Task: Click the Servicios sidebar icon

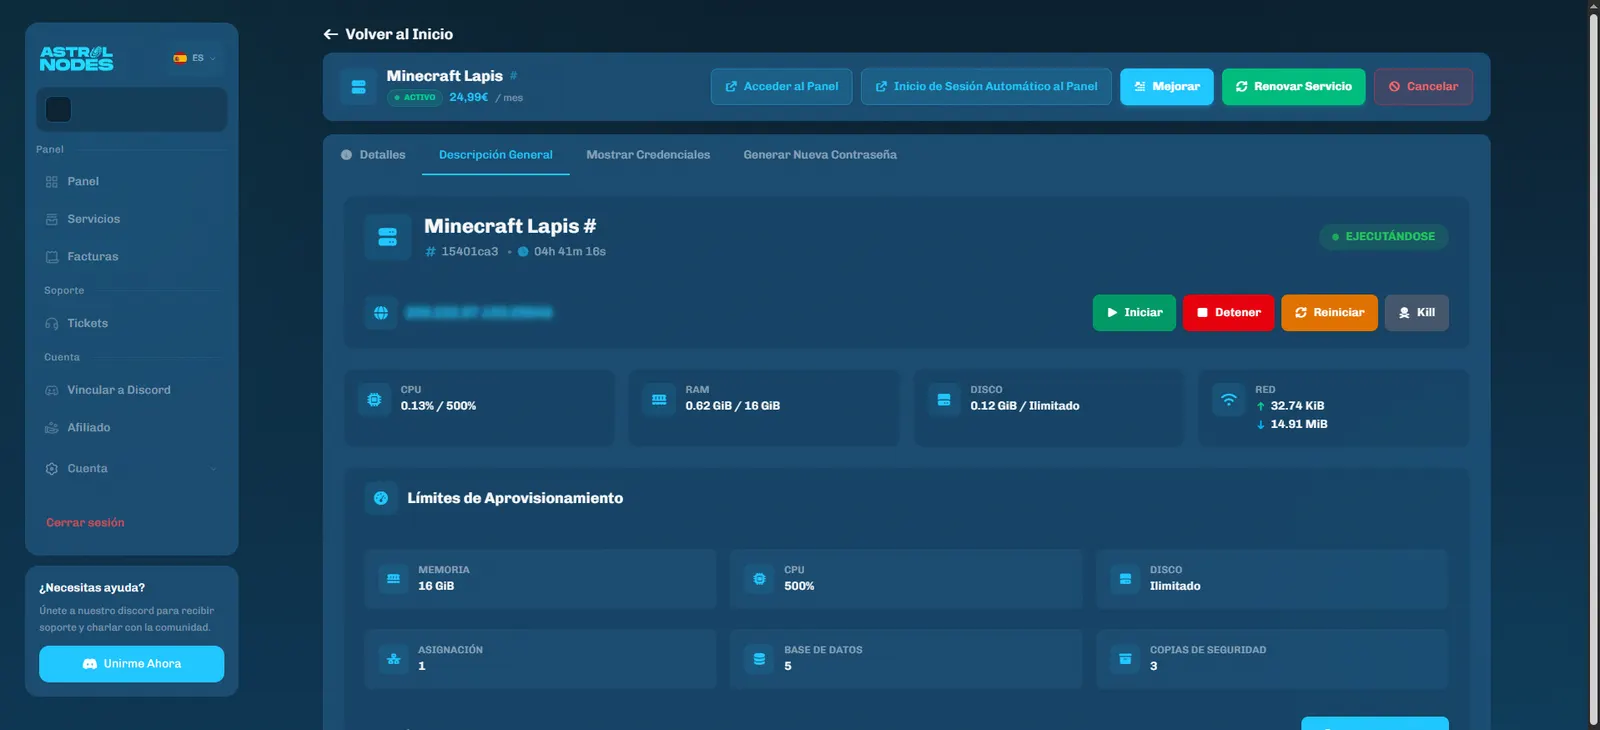Action: click(x=52, y=219)
